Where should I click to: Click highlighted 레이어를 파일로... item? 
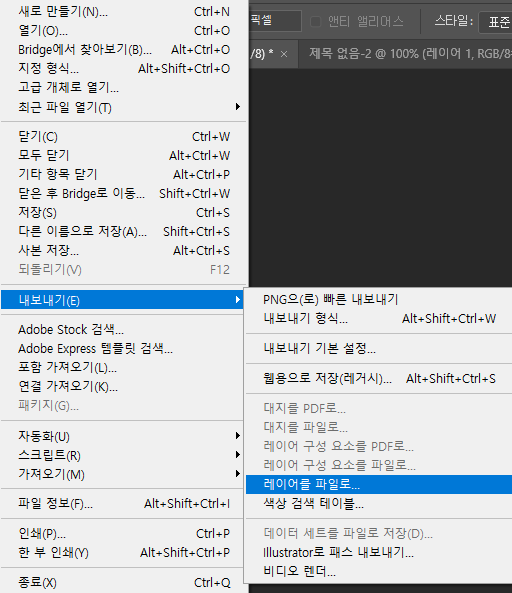(x=379, y=484)
